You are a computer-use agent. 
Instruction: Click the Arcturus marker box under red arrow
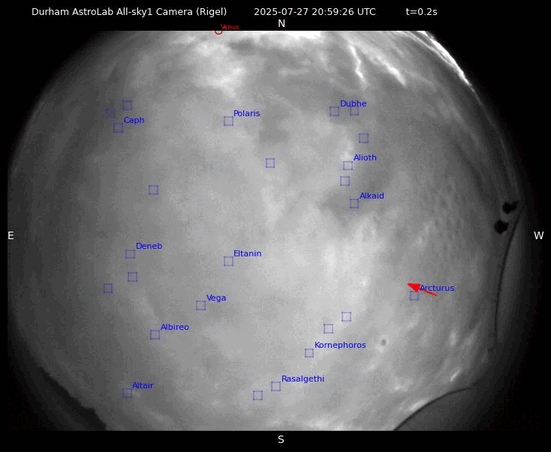[414, 296]
